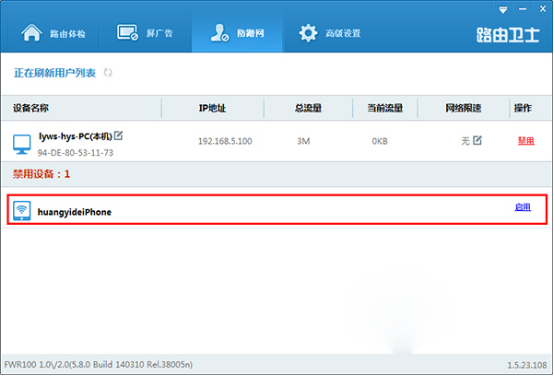Click the user-block icon for 防蹭网

click(x=220, y=33)
